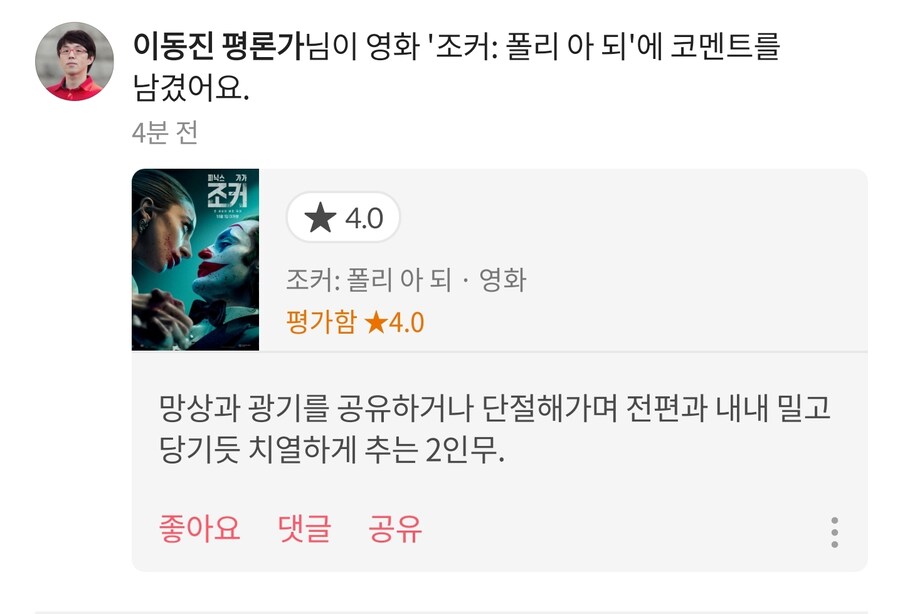Screen dimensions: 900x614
Task: Open 이동진 평론가's round profile photo
Action: [x=75, y=61]
